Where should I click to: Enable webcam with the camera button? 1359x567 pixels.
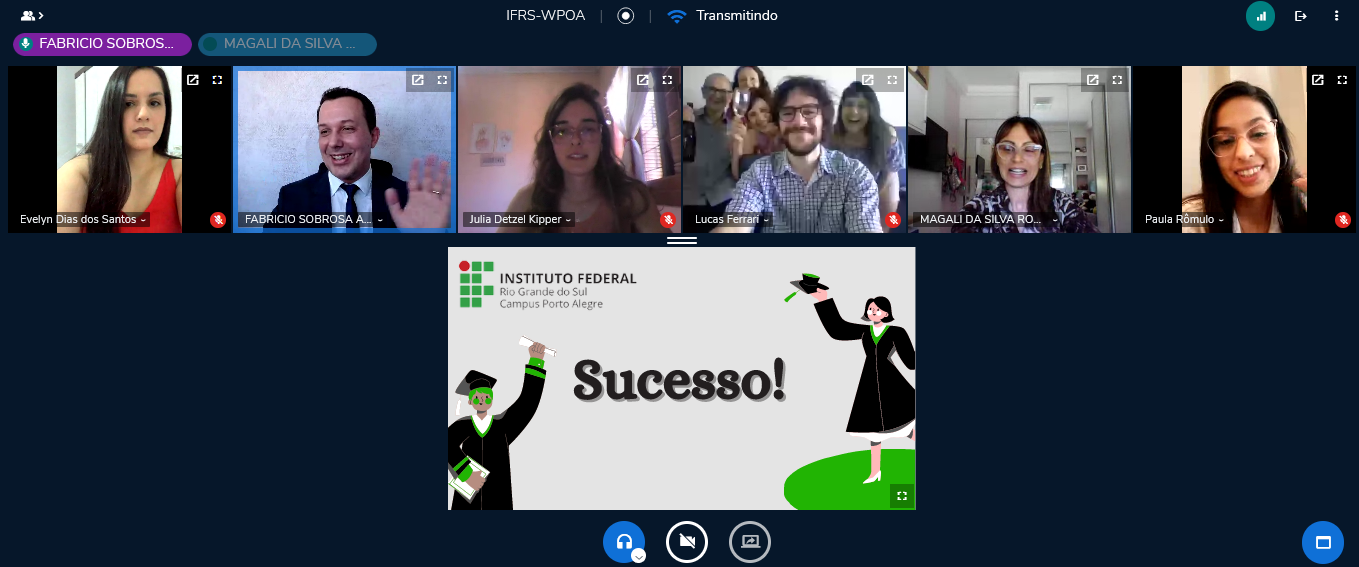click(x=687, y=542)
